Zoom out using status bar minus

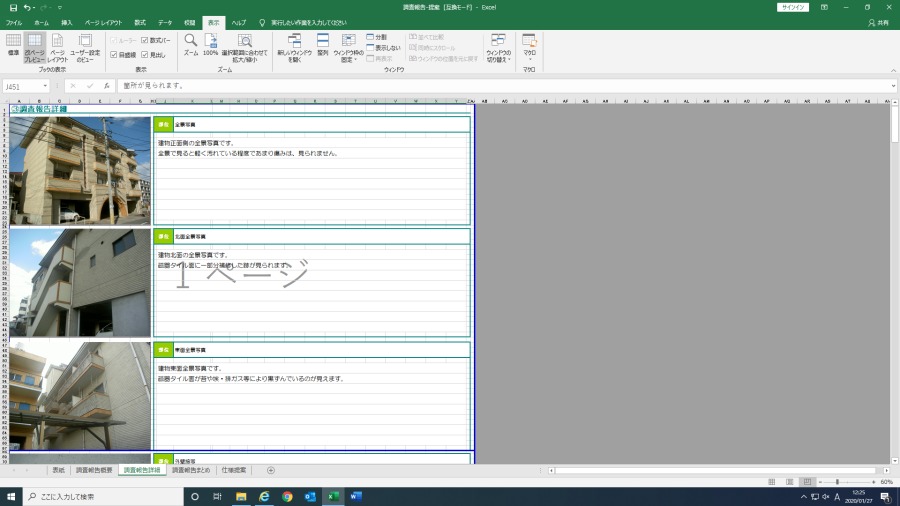coord(820,482)
